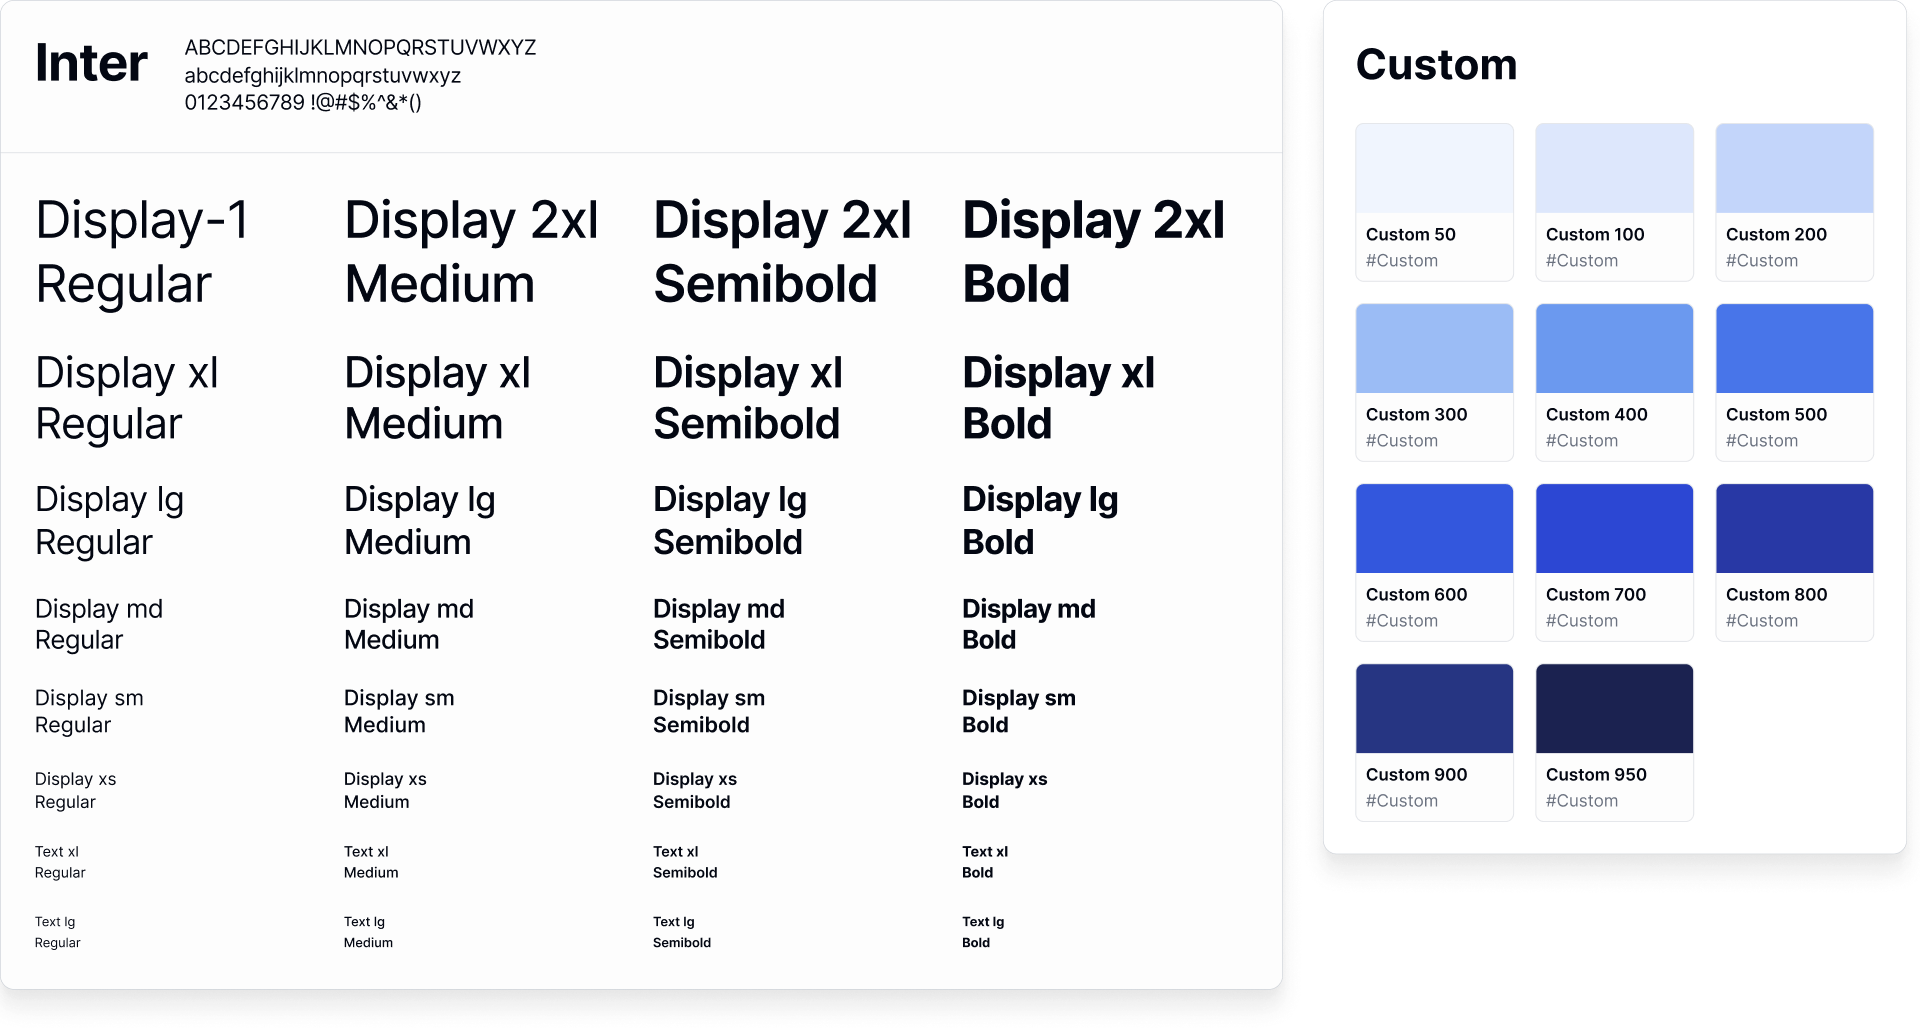Screen dimensions: 1920x1031
Task: Click the Display lg Medium sample
Action: point(419,520)
